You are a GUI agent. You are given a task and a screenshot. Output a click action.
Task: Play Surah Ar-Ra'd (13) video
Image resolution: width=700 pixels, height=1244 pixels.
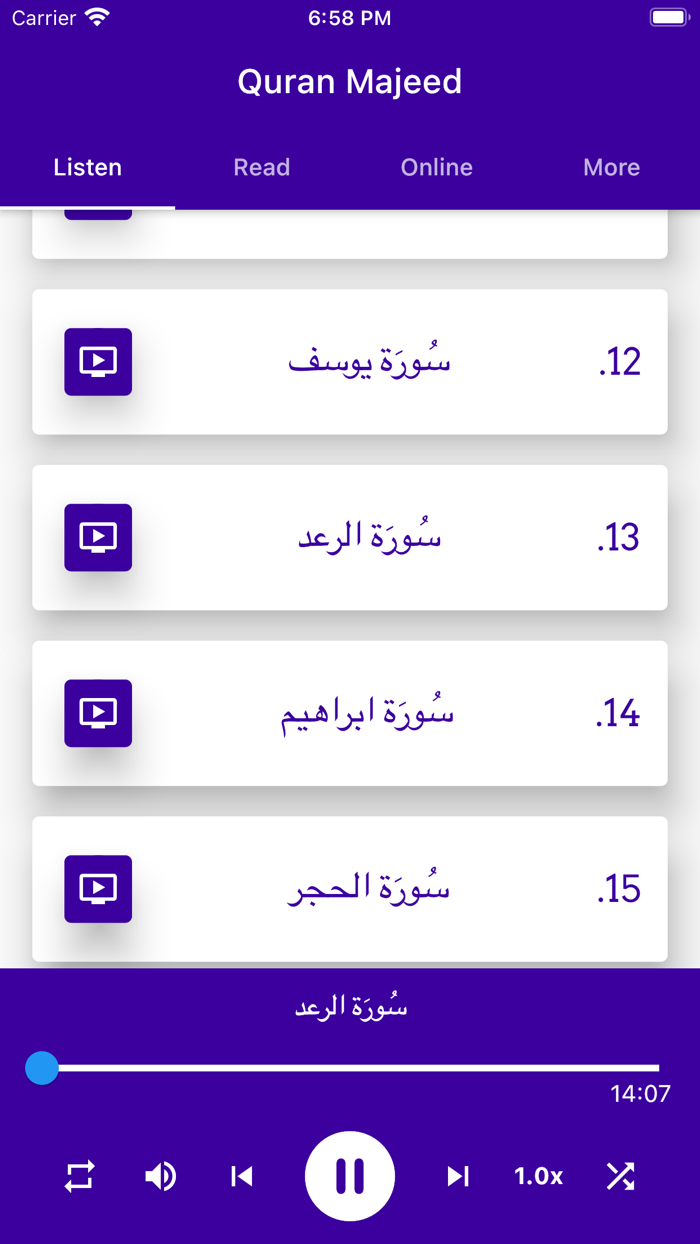point(97,538)
